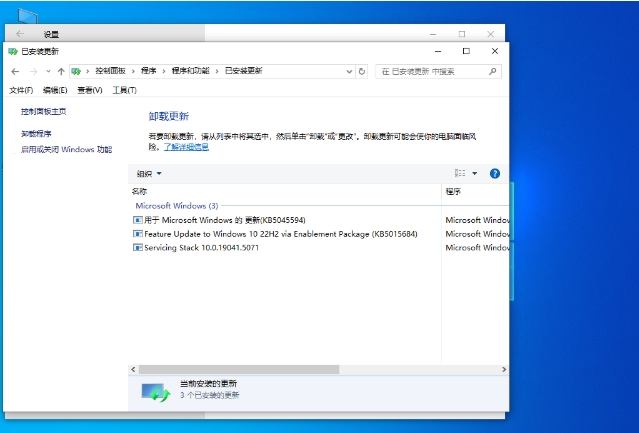Expand the view options dropdown arrow
Screen dimensions: 639x433
click(475, 173)
